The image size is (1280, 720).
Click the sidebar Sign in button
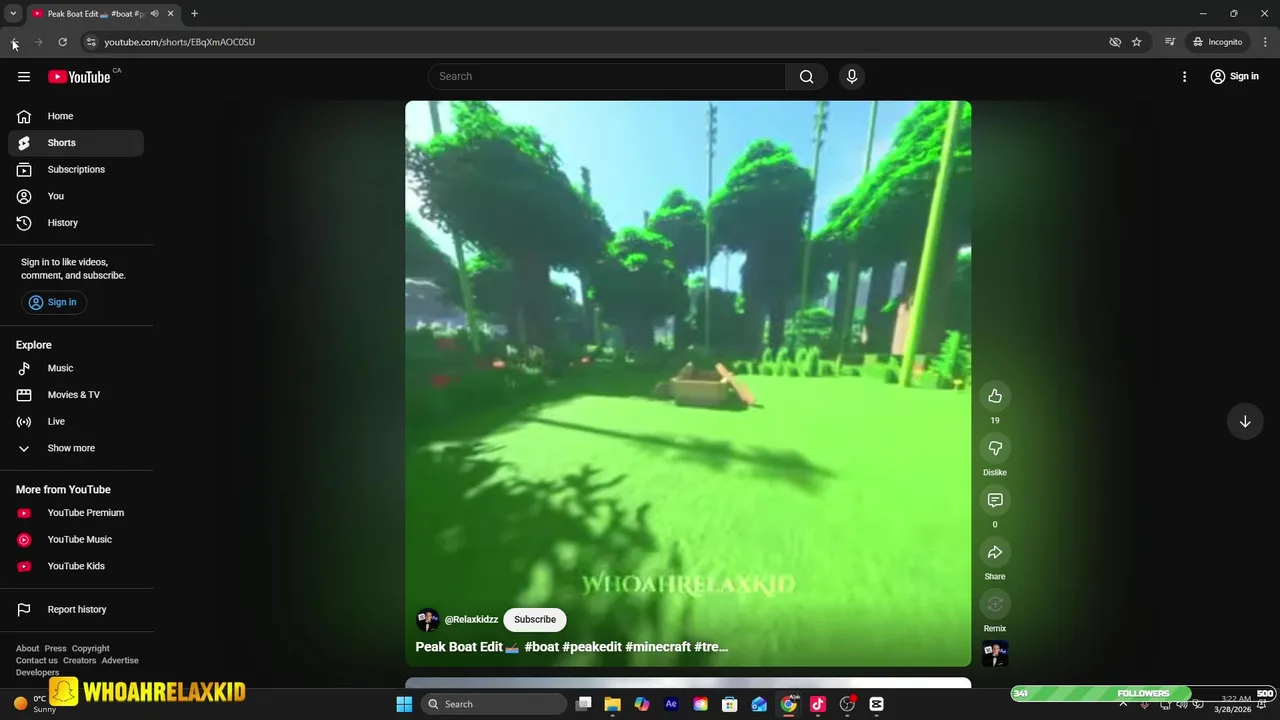53,302
